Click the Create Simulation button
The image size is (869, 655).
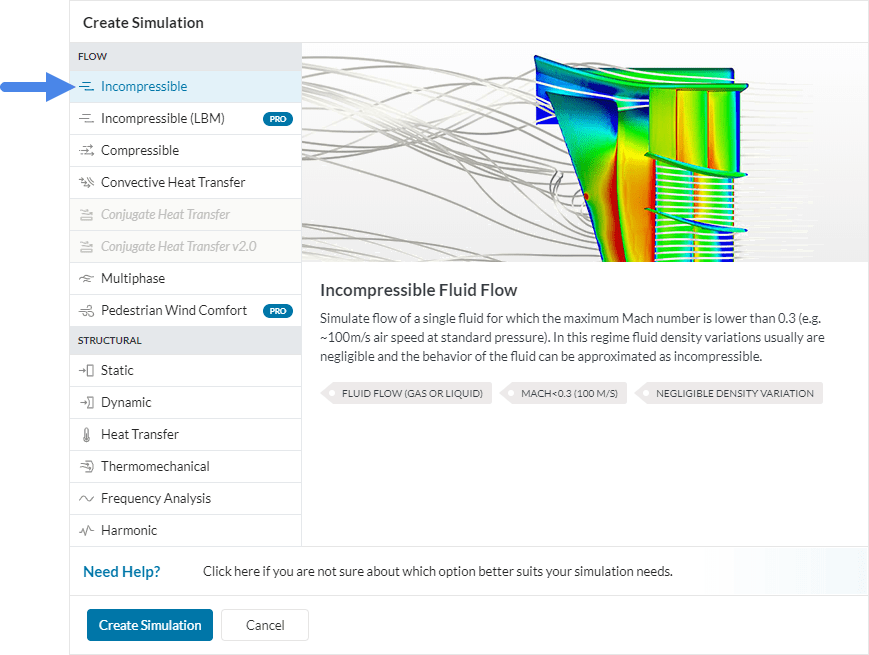(x=149, y=624)
